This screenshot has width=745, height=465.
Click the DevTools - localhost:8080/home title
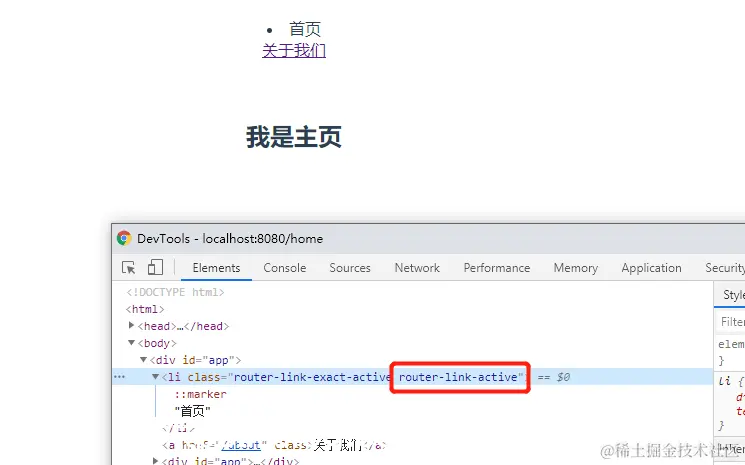pyautogui.click(x=230, y=238)
